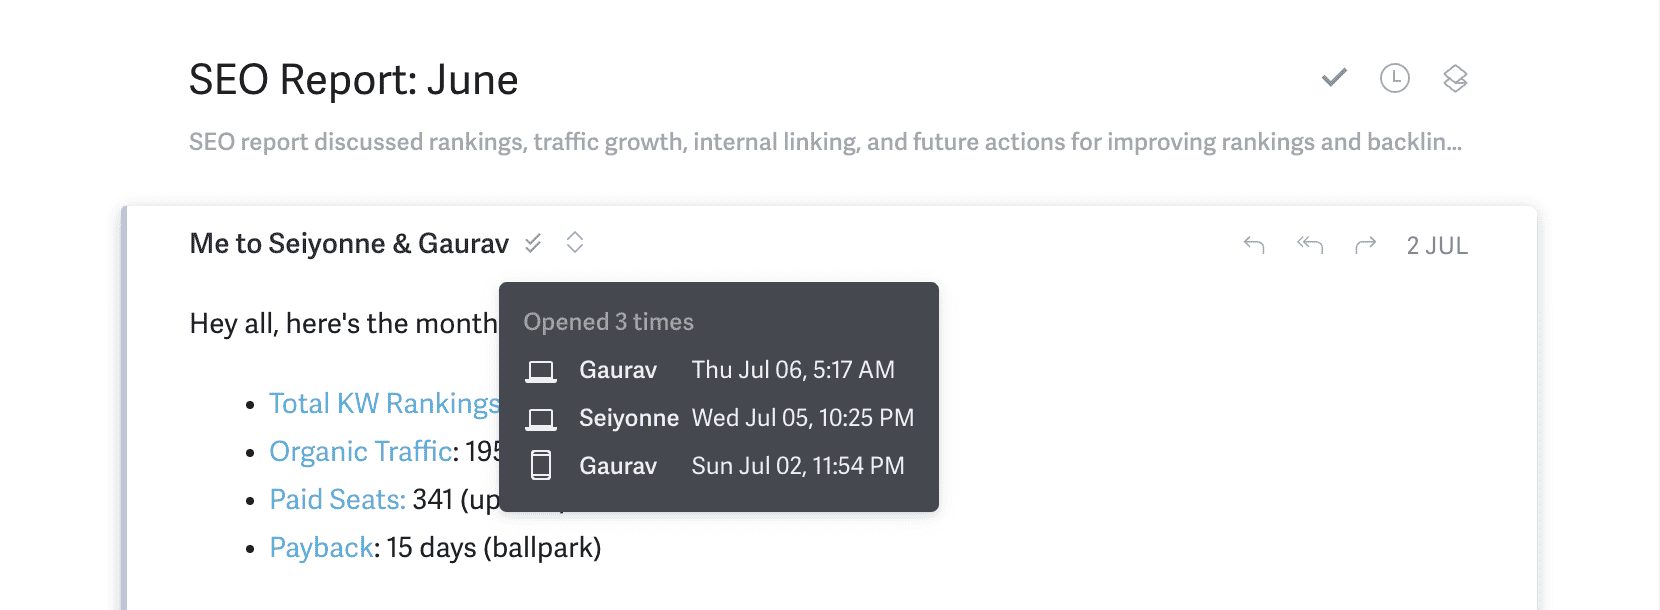The width and height of the screenshot is (1660, 610).
Task: Expand message details with the up-down chevron
Action: coord(574,243)
